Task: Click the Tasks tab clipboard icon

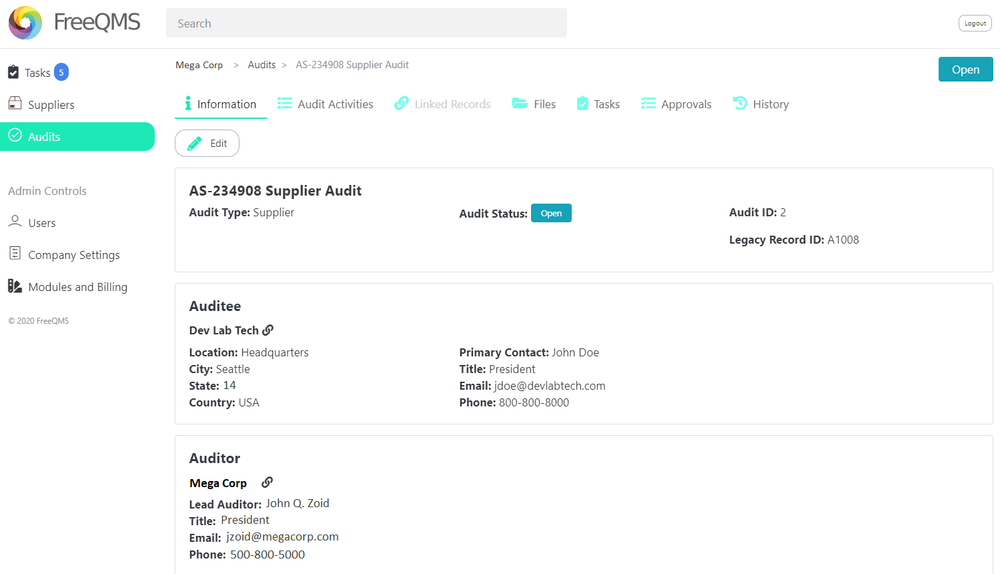Action: coord(582,103)
